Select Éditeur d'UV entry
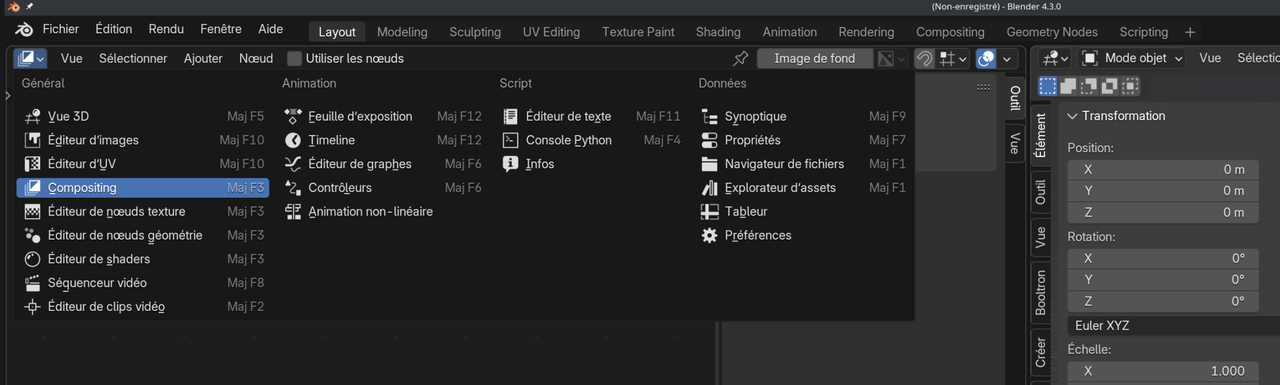Screen dimensions: 1280x385 pyautogui.click(x=143, y=164)
